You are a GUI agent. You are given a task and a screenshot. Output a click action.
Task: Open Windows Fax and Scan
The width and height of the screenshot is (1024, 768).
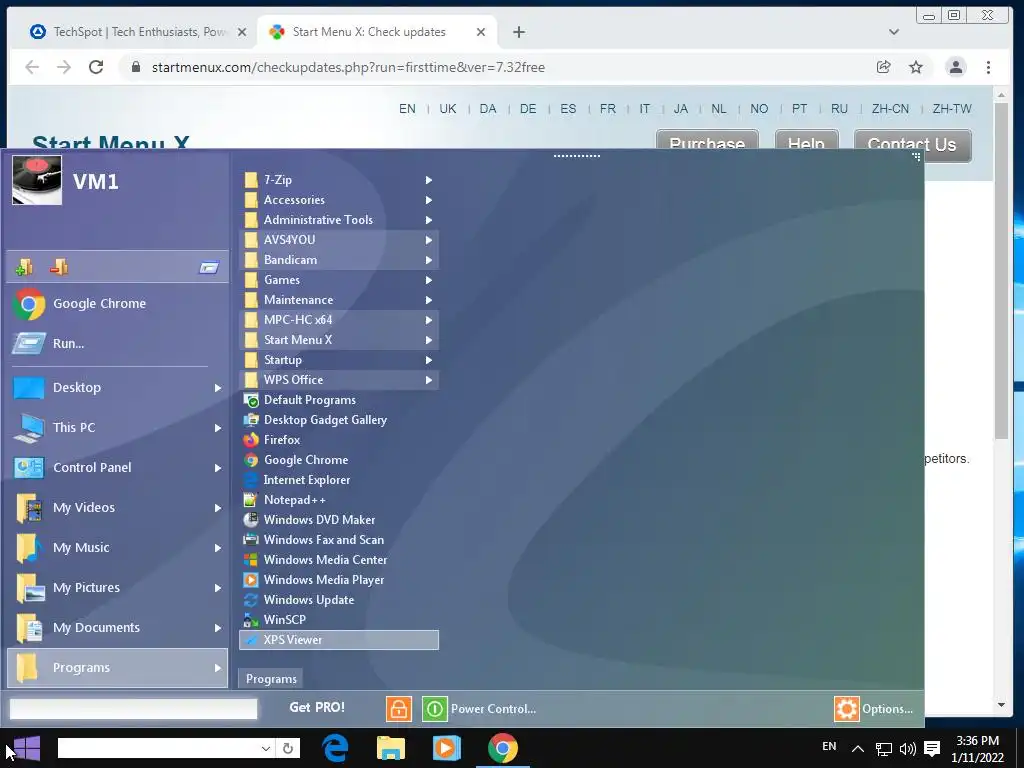pos(339,540)
